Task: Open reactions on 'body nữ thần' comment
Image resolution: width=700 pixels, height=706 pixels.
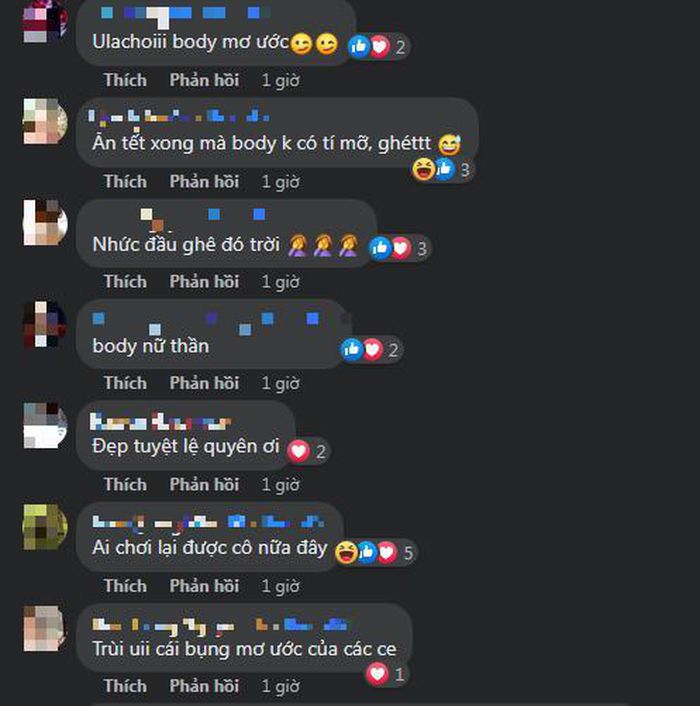Action: 371,350
